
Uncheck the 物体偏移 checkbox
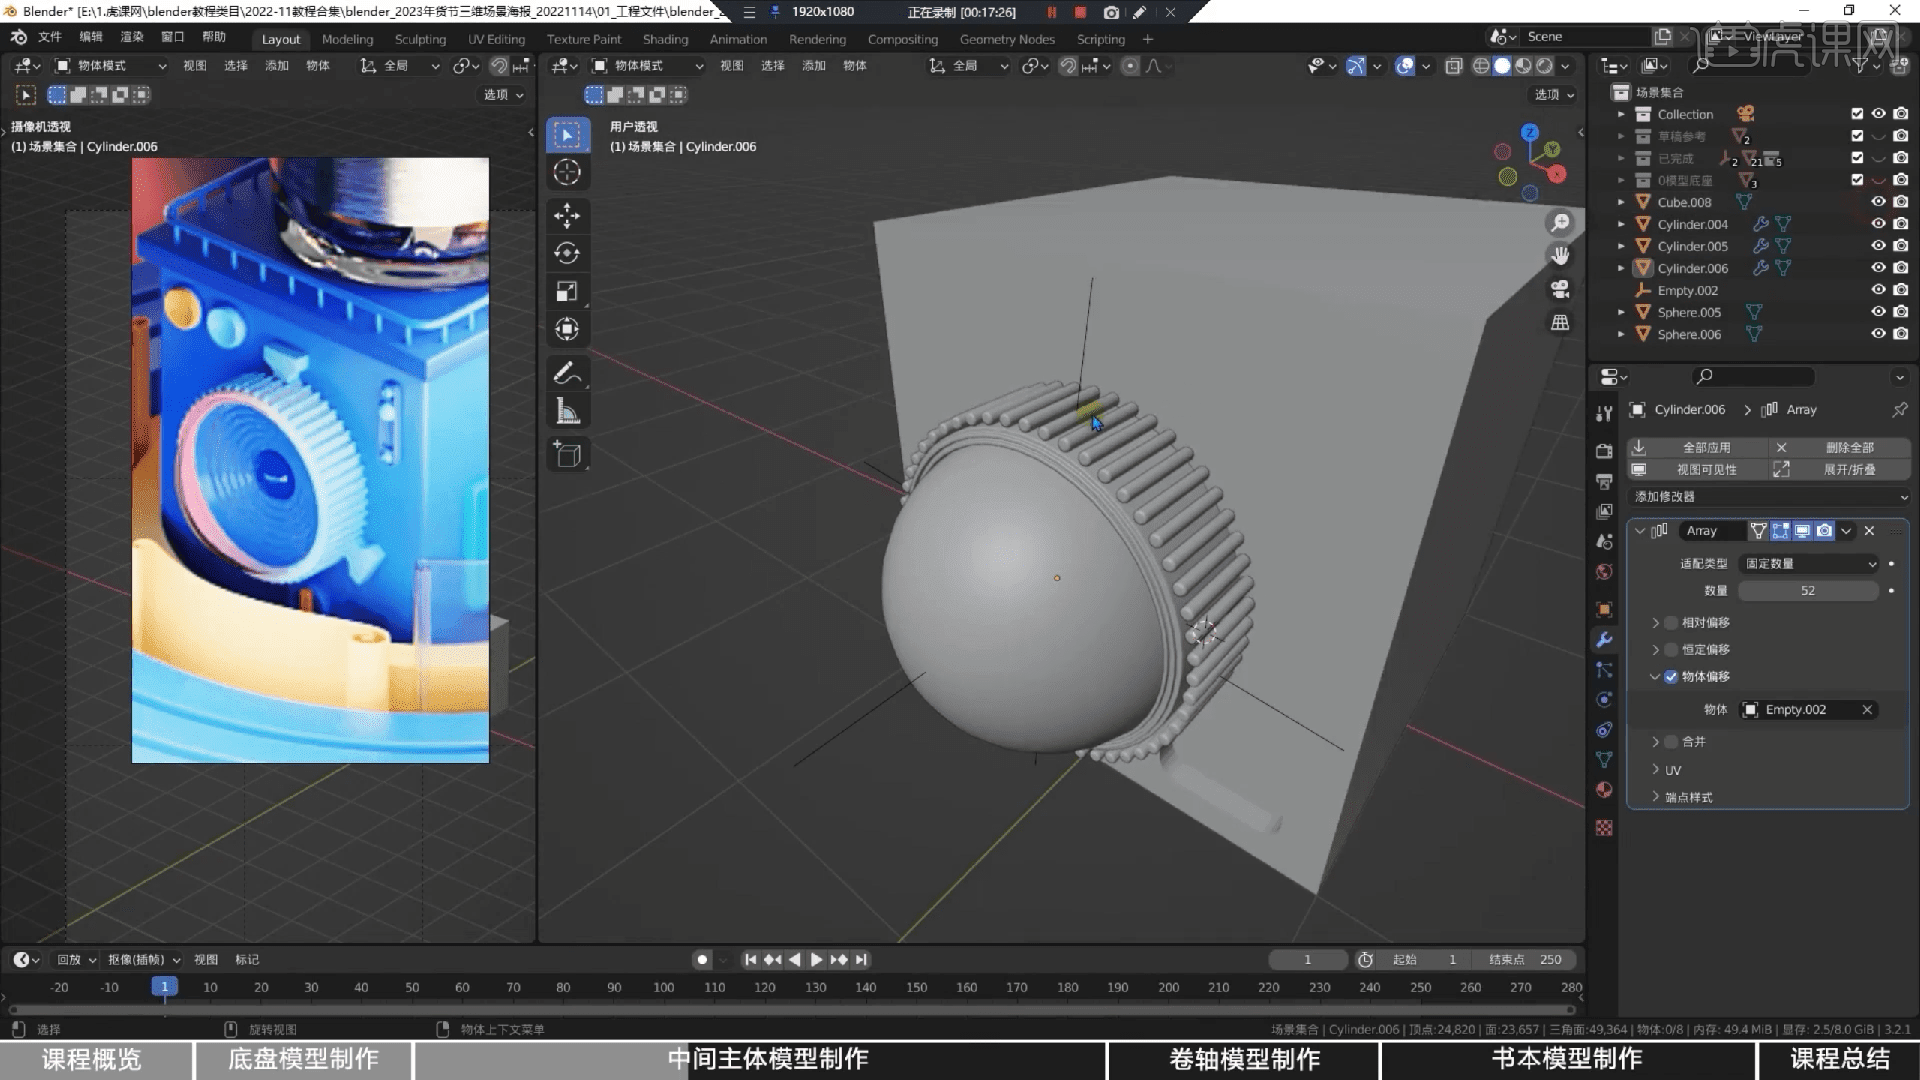click(1671, 677)
